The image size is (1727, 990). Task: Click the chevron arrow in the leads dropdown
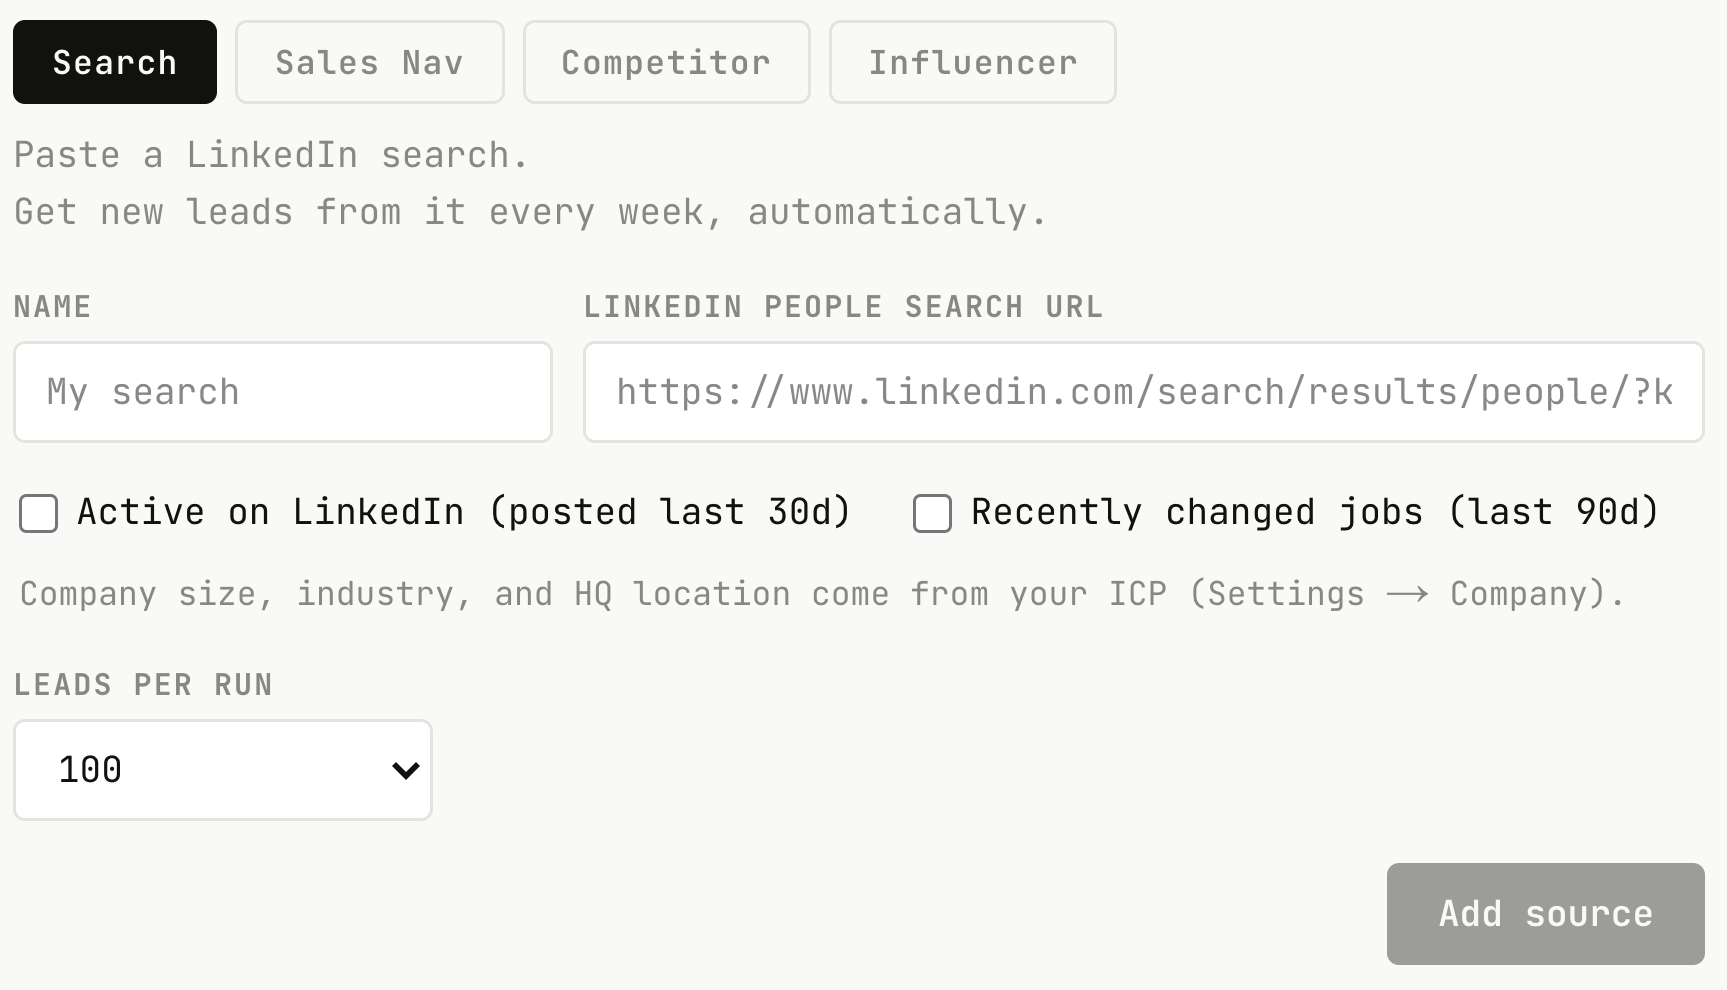click(405, 770)
